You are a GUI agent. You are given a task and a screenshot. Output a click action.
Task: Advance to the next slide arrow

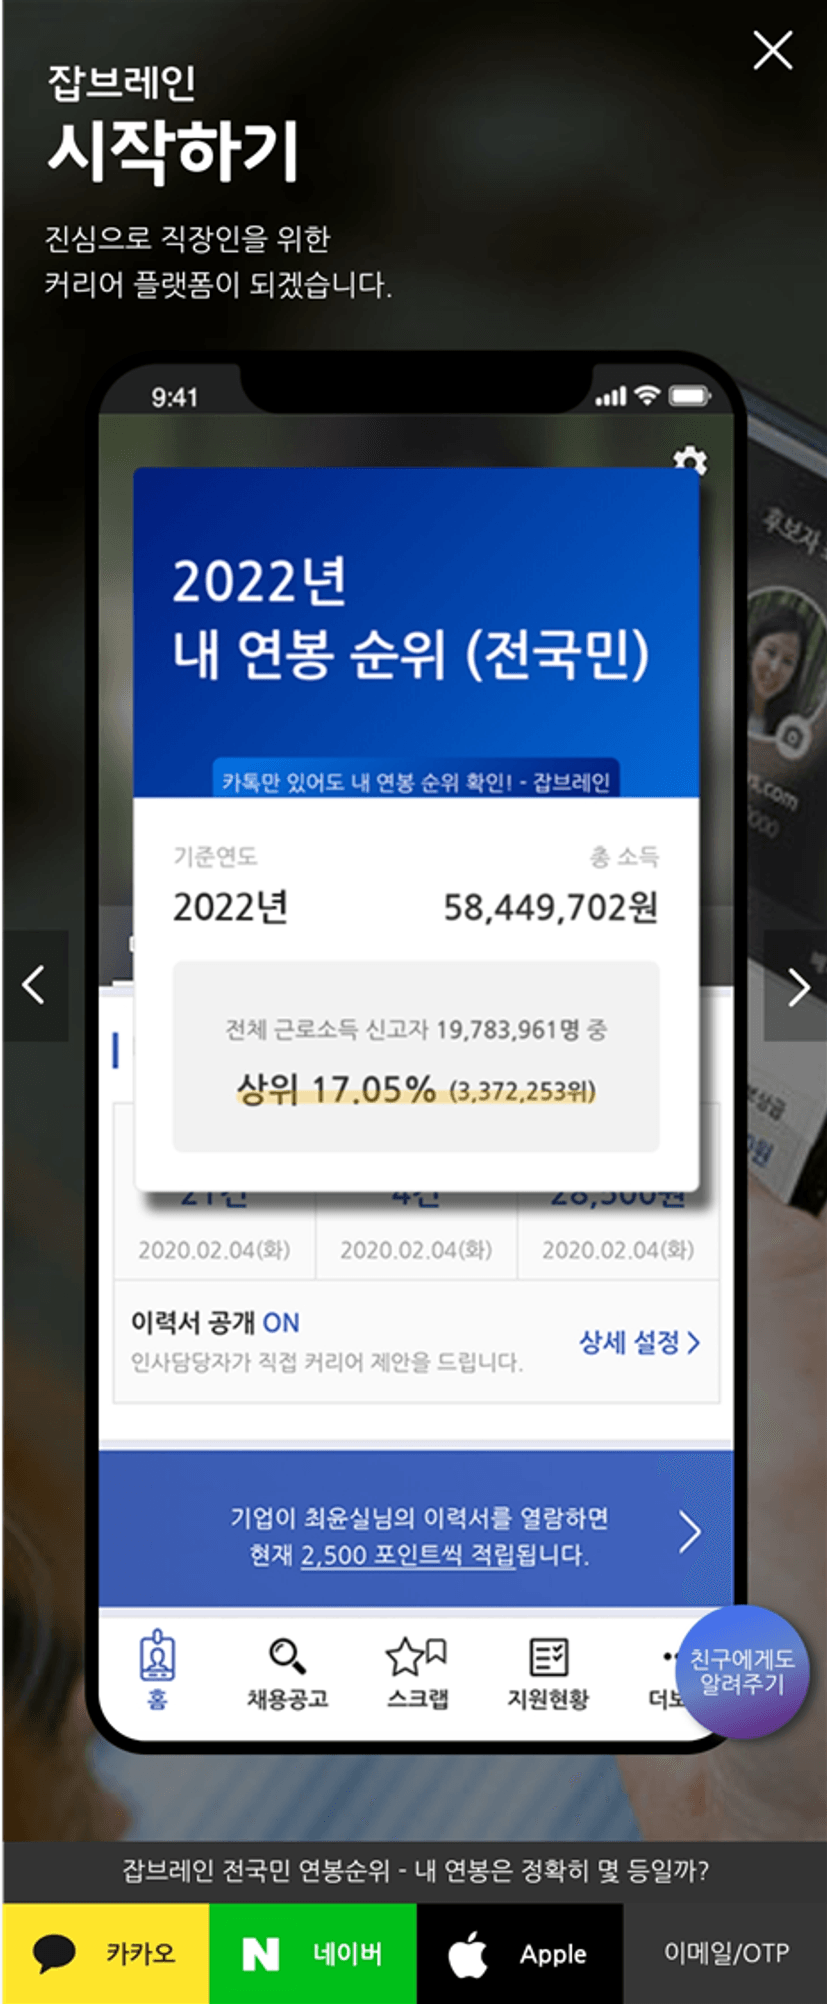[x=797, y=986]
